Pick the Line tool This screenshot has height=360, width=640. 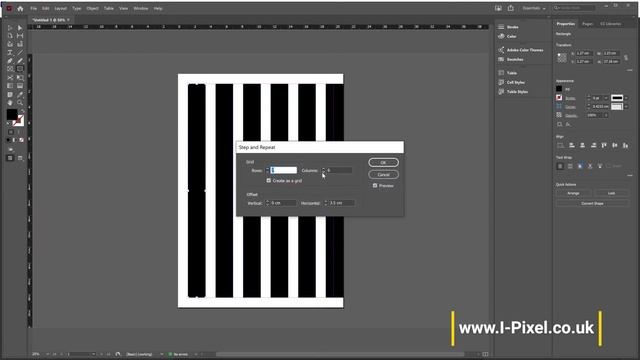[x=20, y=53]
